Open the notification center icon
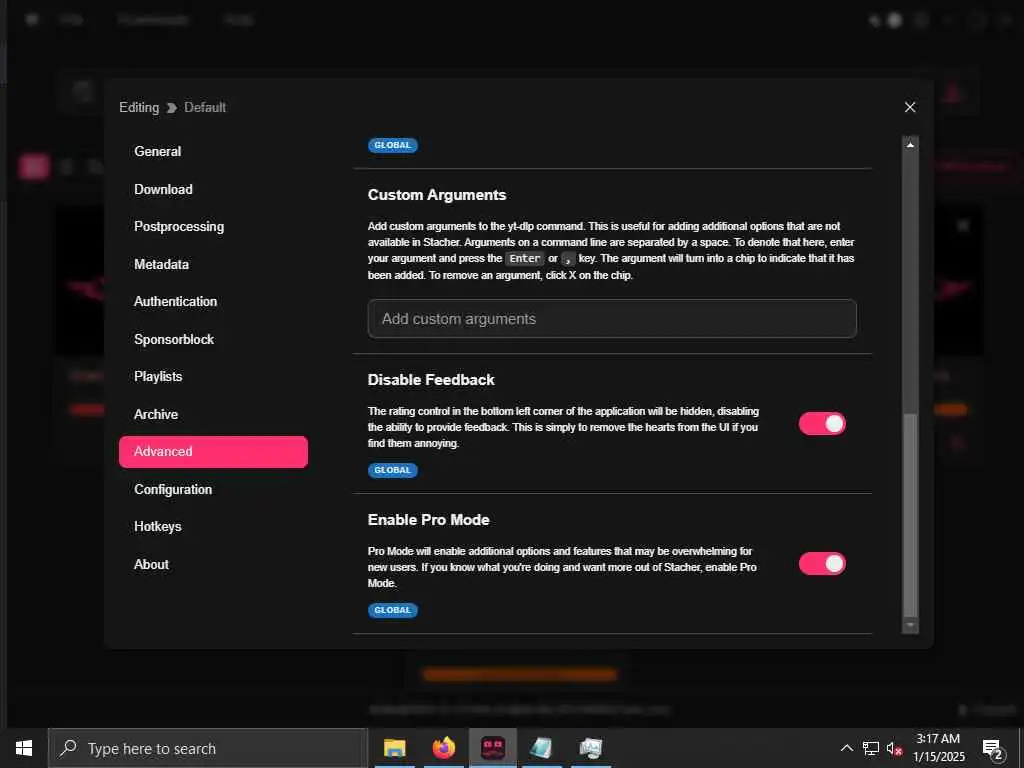Screen dimensions: 1024x768 [993, 749]
